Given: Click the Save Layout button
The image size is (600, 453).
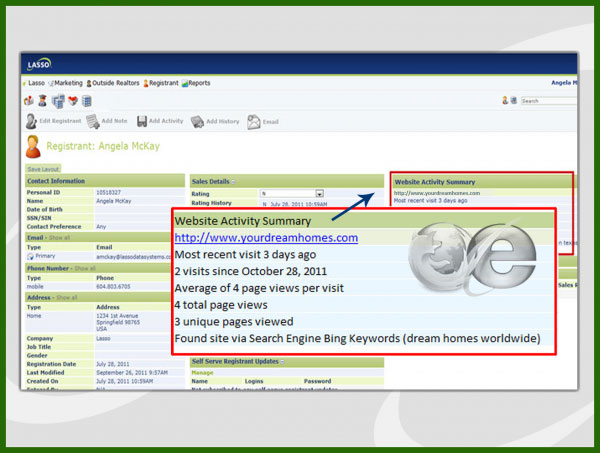Looking at the screenshot, I should (x=43, y=169).
